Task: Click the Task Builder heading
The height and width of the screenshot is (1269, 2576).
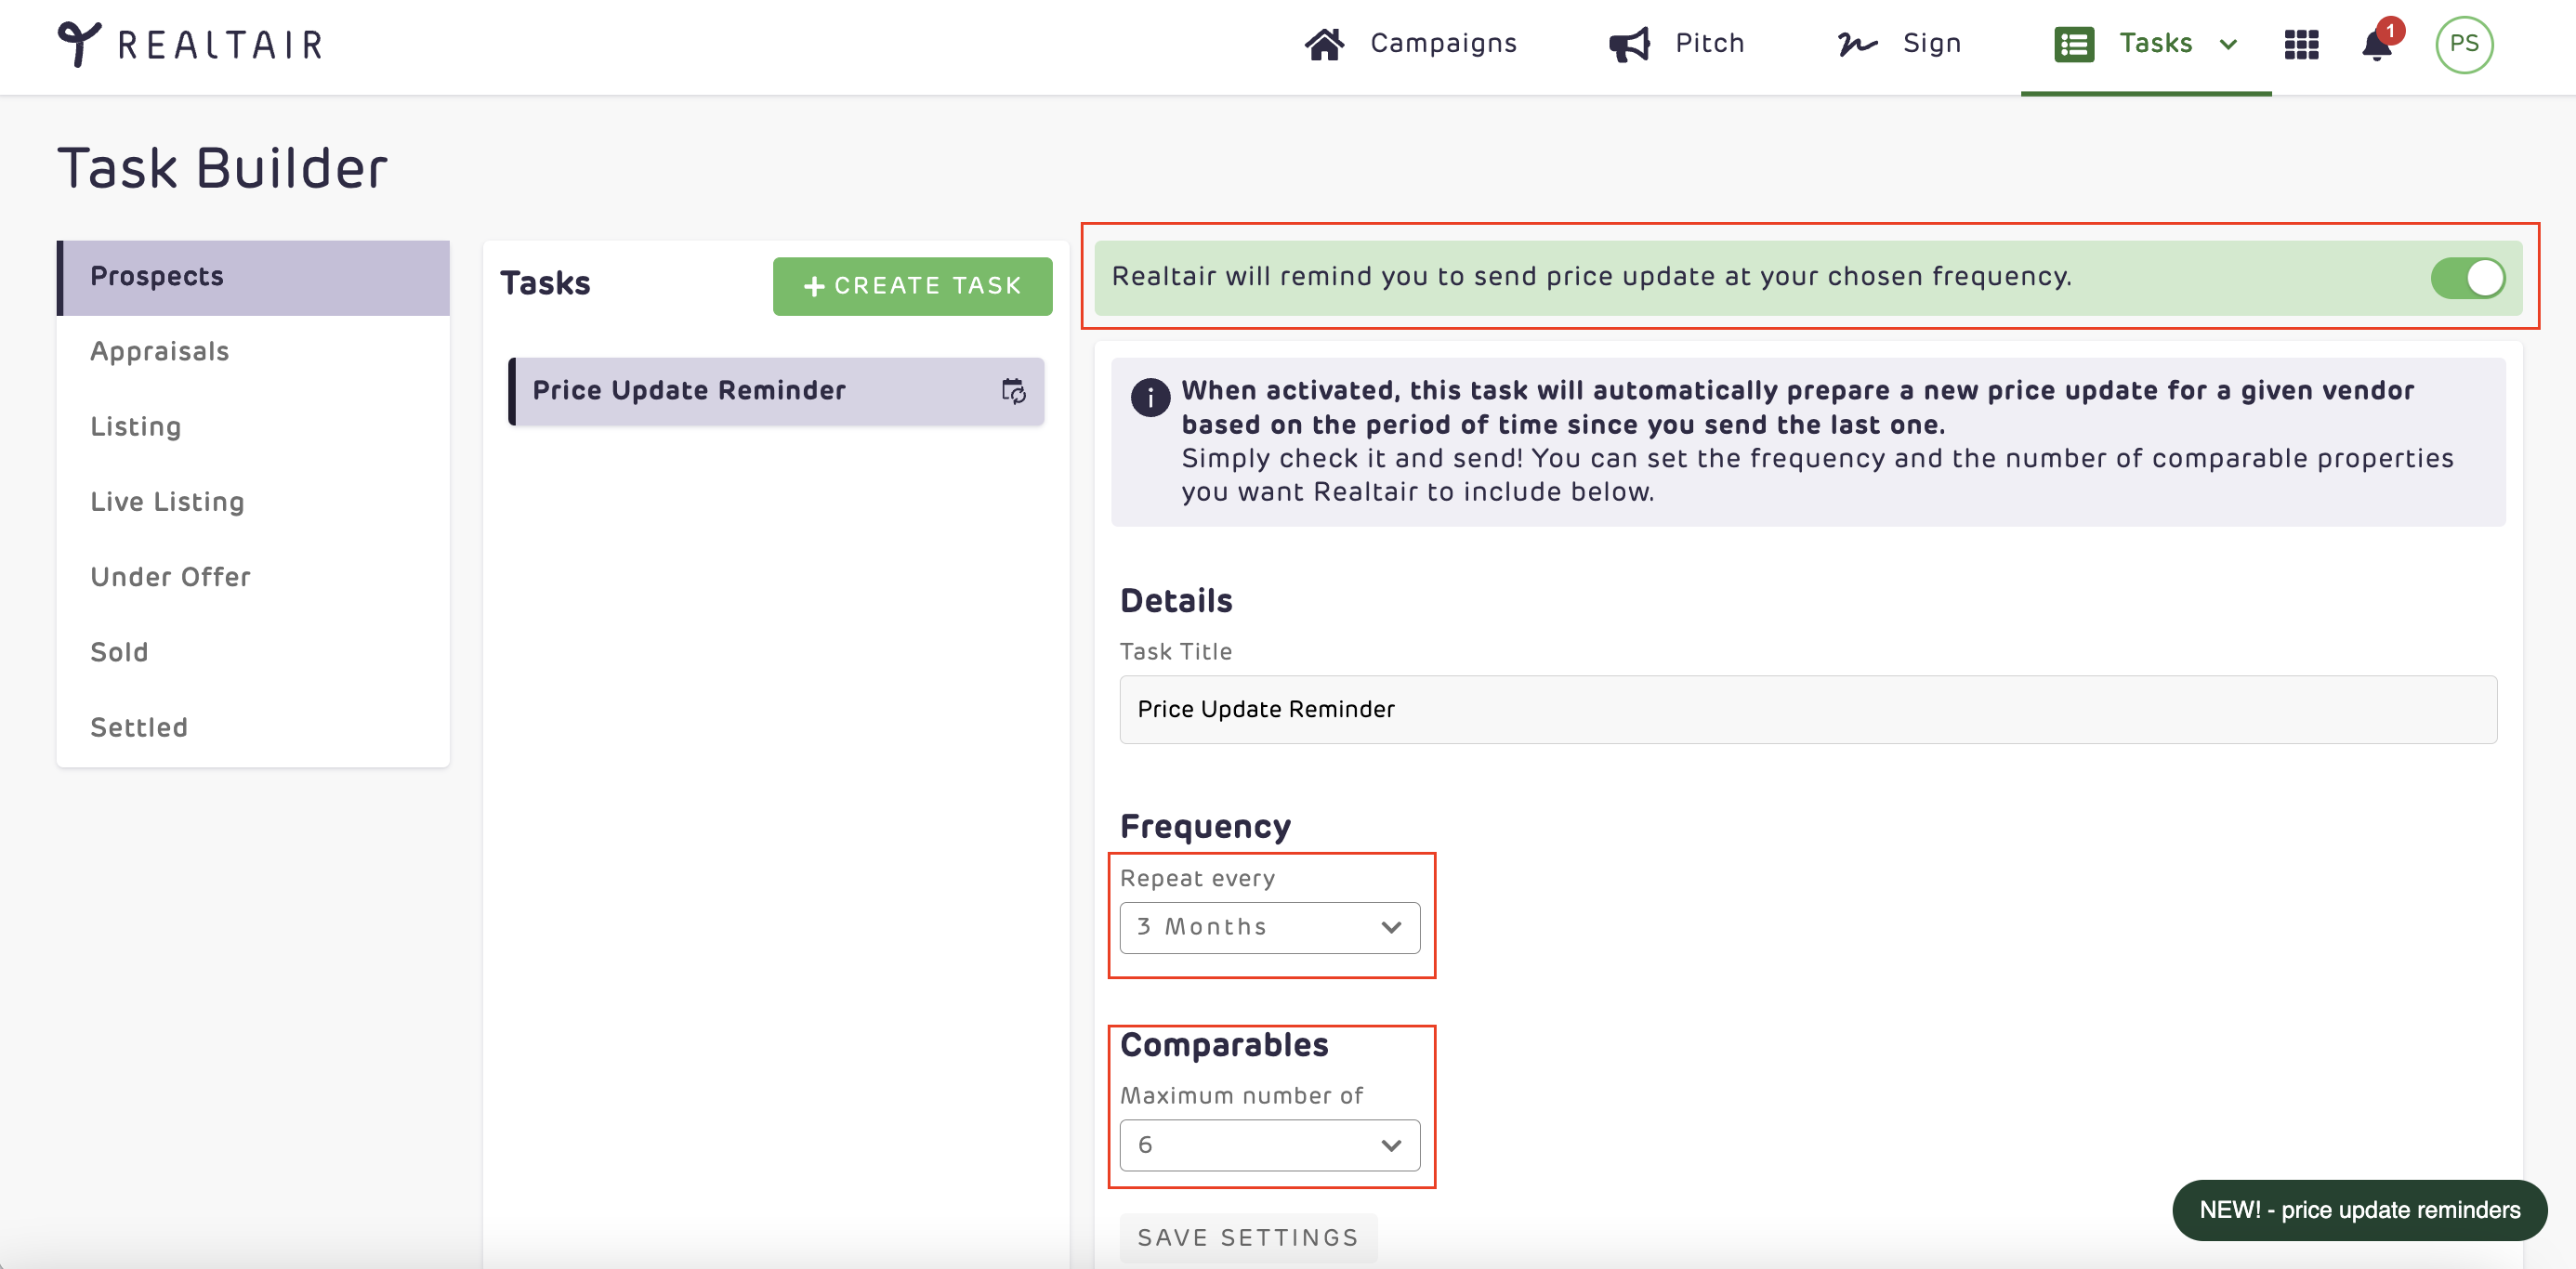Action: (x=222, y=167)
